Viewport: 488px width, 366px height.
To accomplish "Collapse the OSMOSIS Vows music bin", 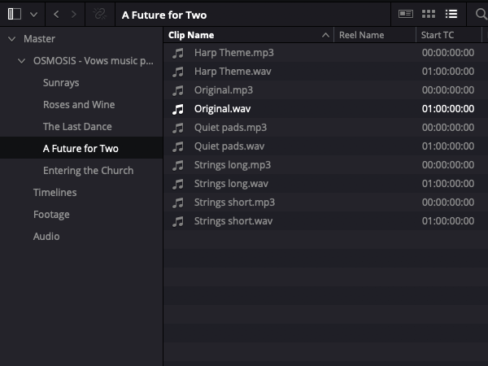I will click(x=21, y=61).
